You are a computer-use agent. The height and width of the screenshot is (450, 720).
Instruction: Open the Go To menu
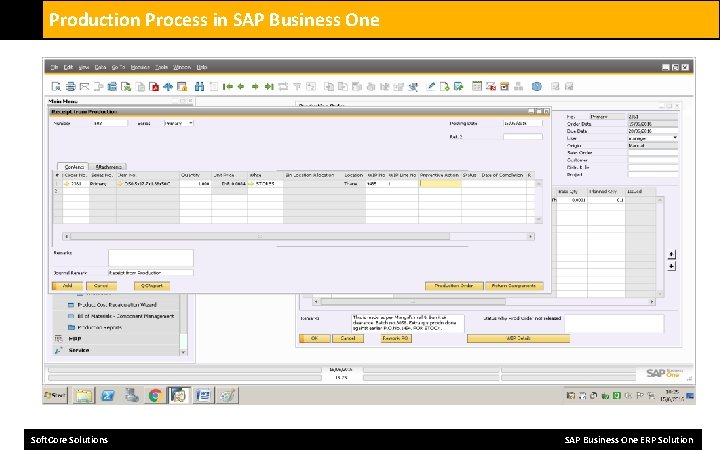point(118,67)
